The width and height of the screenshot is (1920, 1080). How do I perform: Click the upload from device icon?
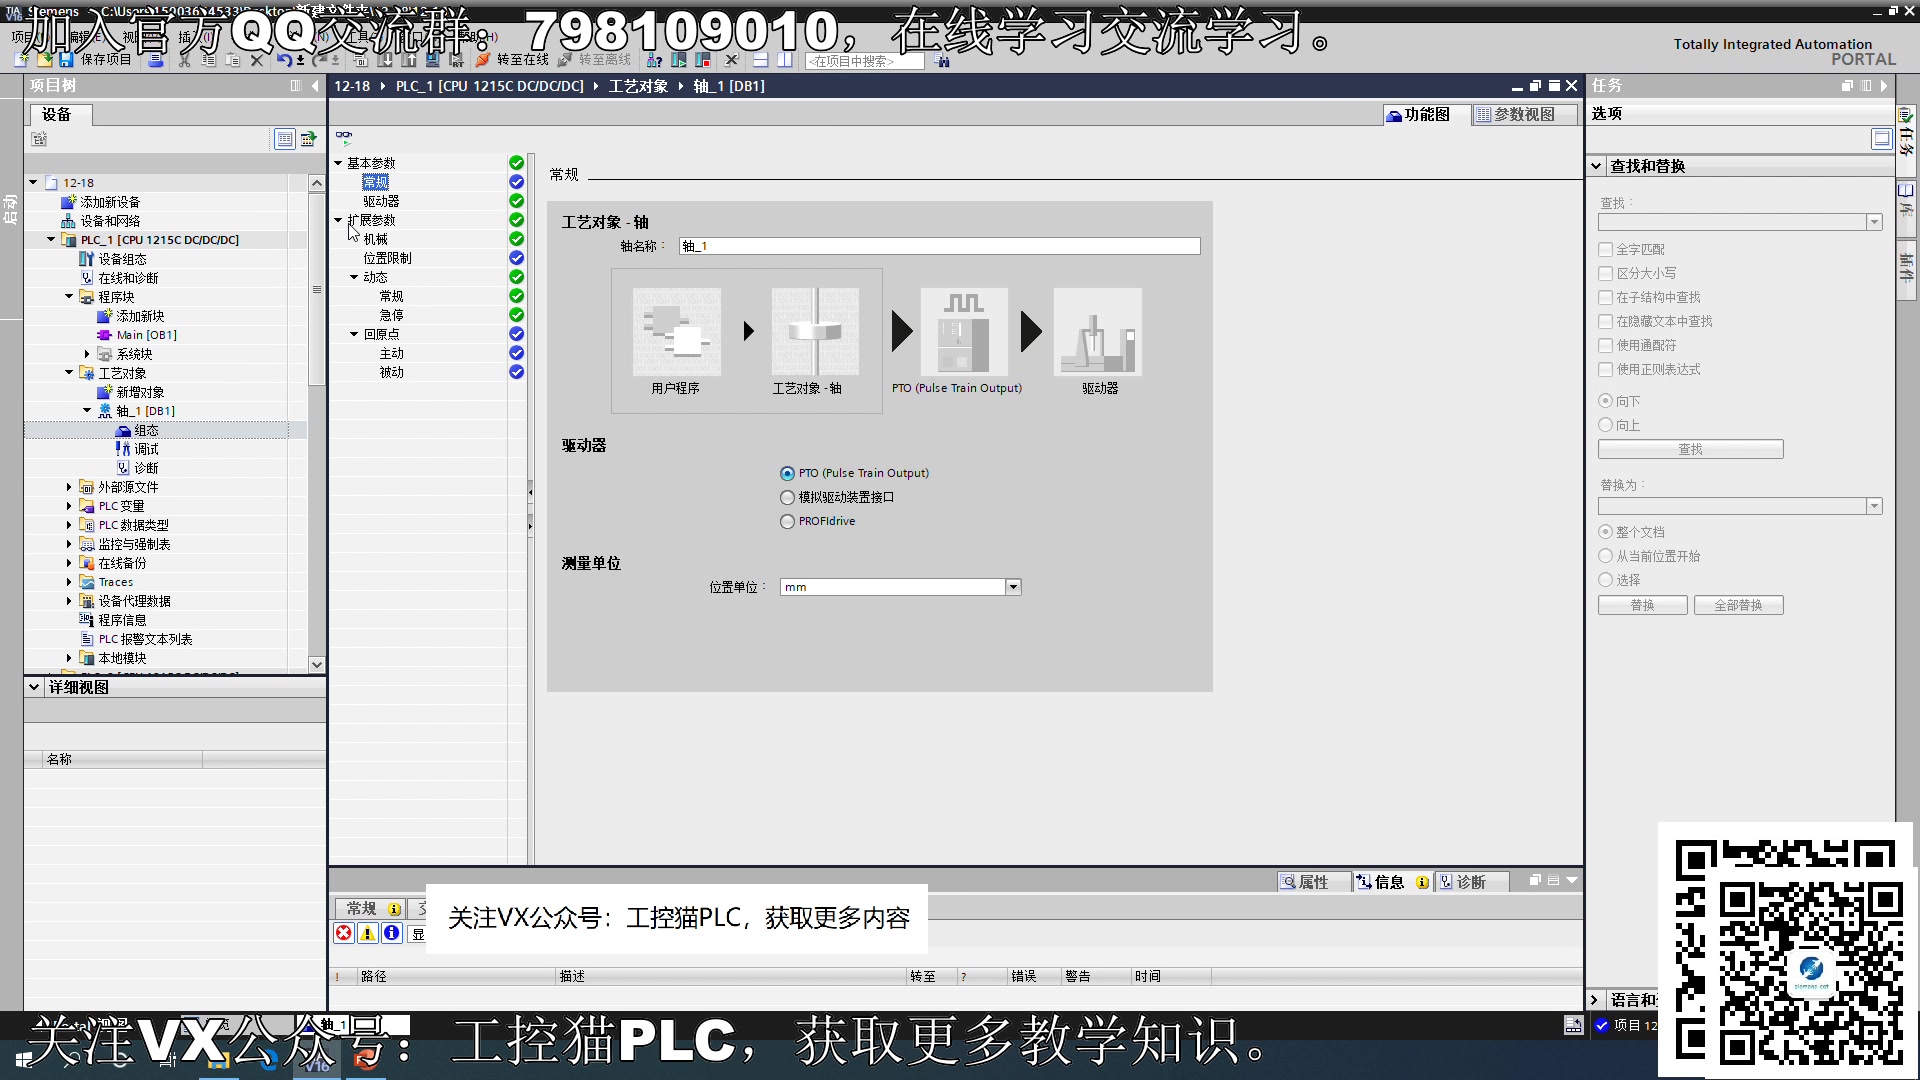coord(409,60)
